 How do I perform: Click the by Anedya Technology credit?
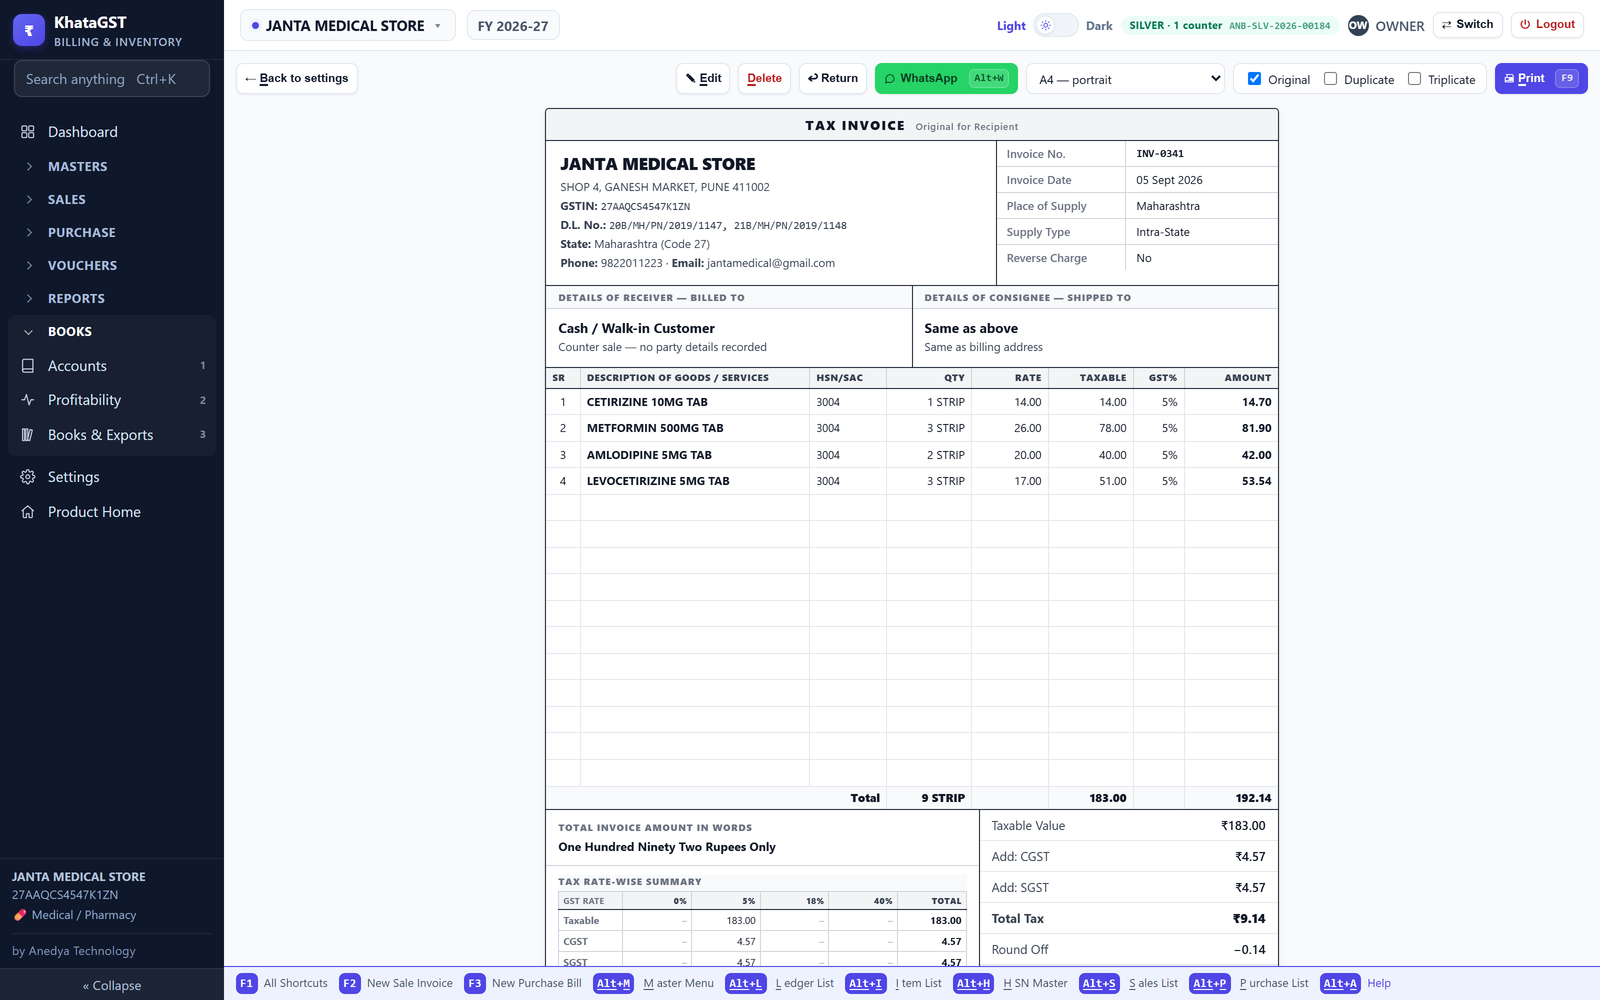(74, 951)
